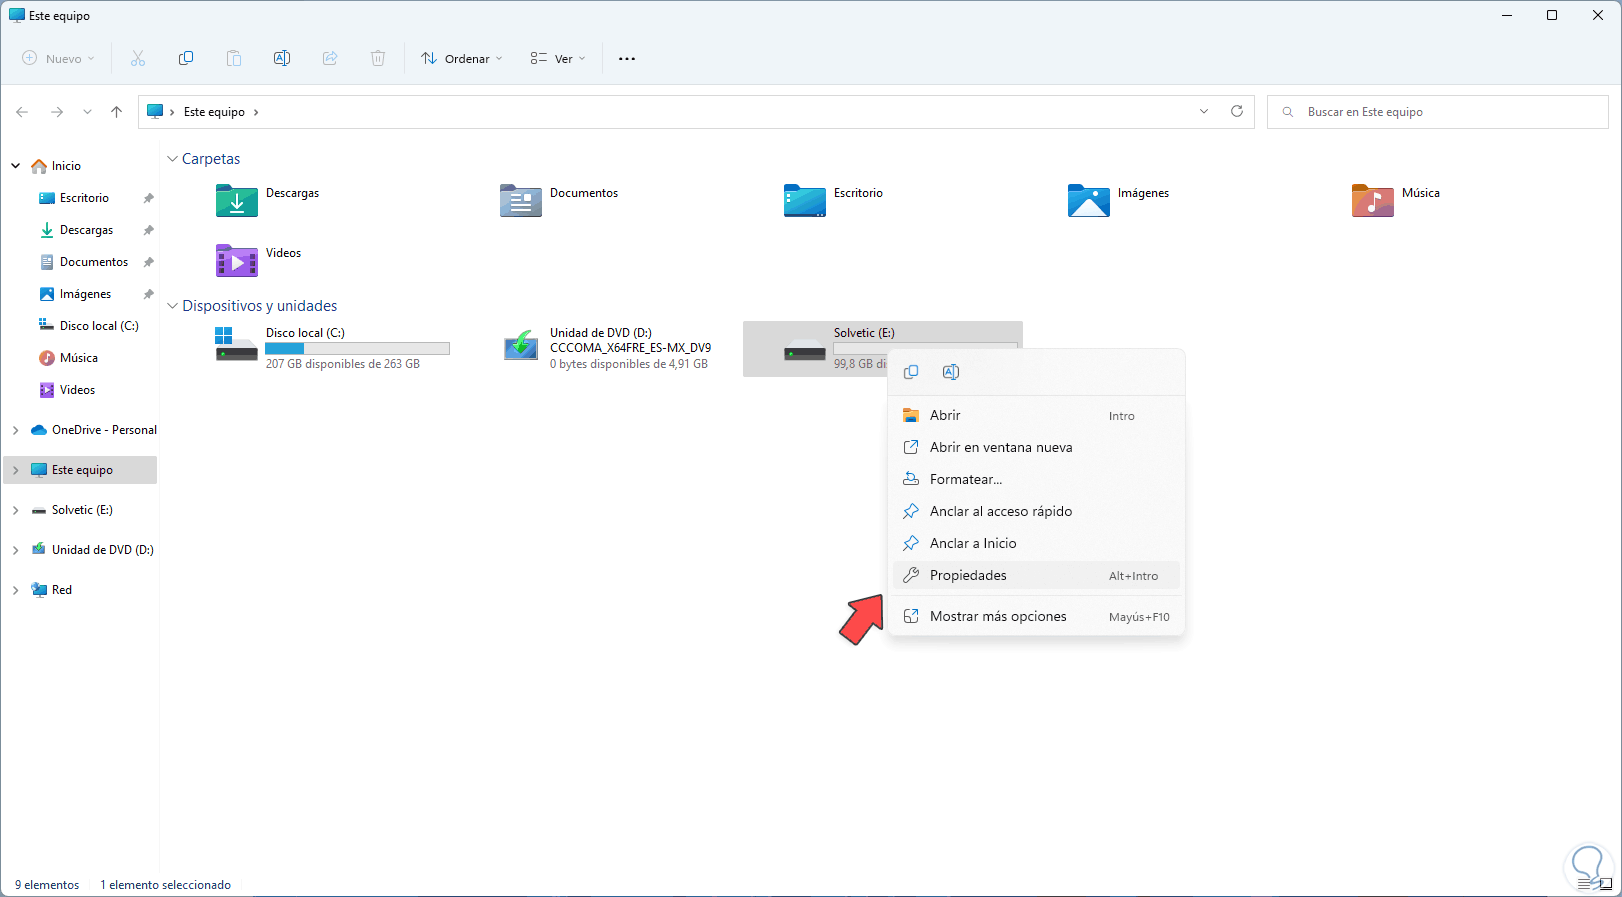Select Música in the navigation pane
The width and height of the screenshot is (1622, 897).
tap(80, 358)
